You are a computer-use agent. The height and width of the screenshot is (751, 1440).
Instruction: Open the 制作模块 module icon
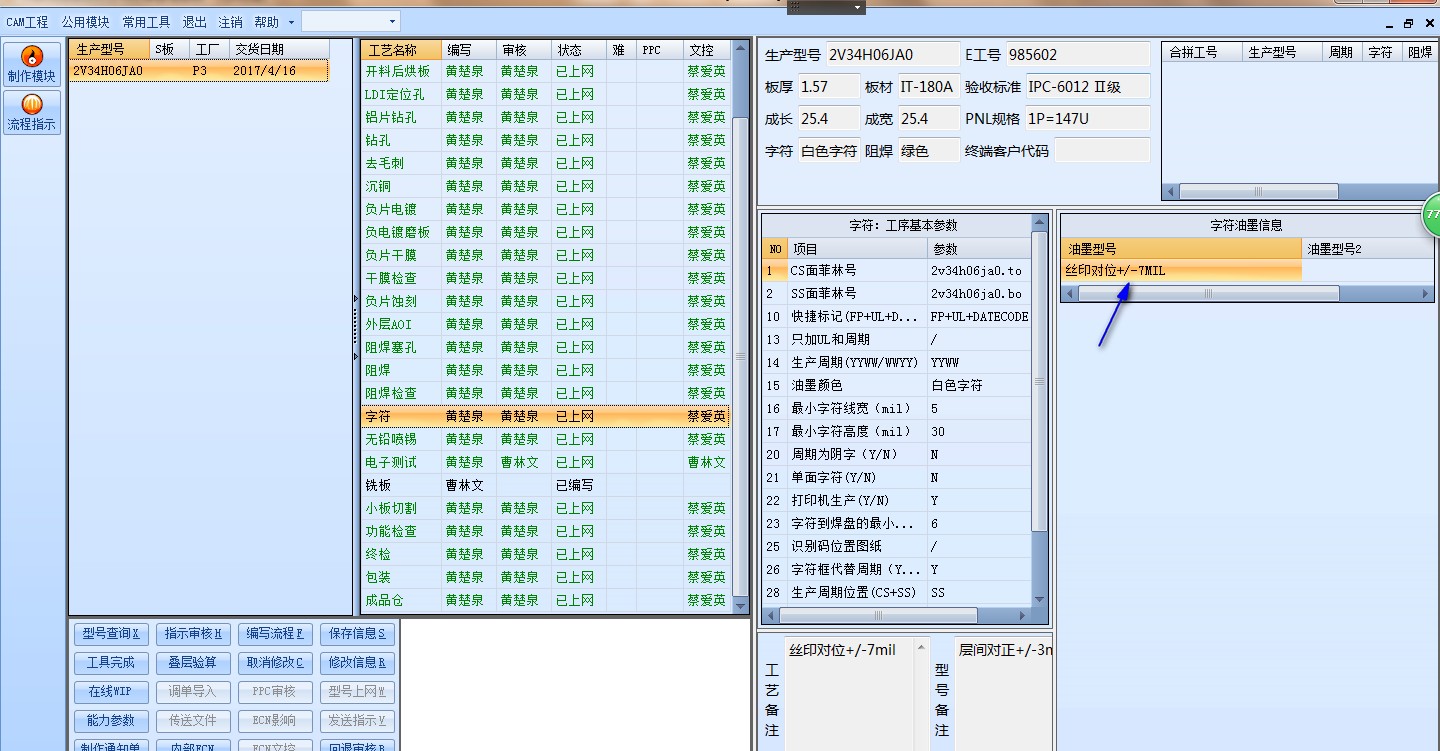tap(32, 64)
